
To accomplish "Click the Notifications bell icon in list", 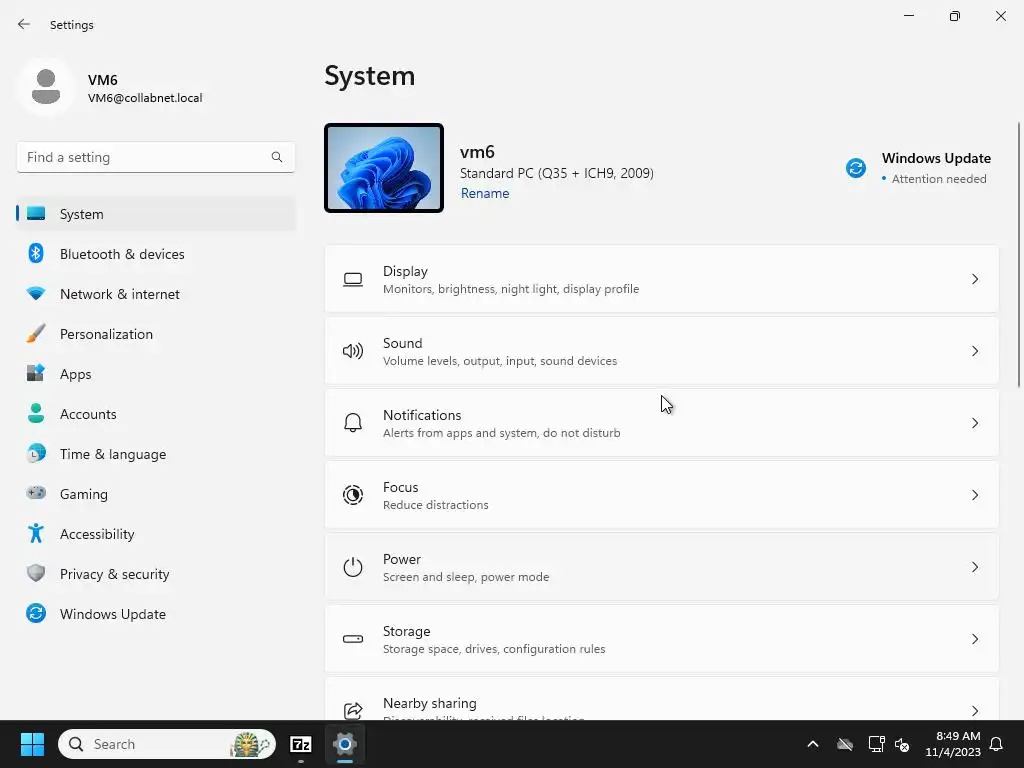I will [x=353, y=423].
